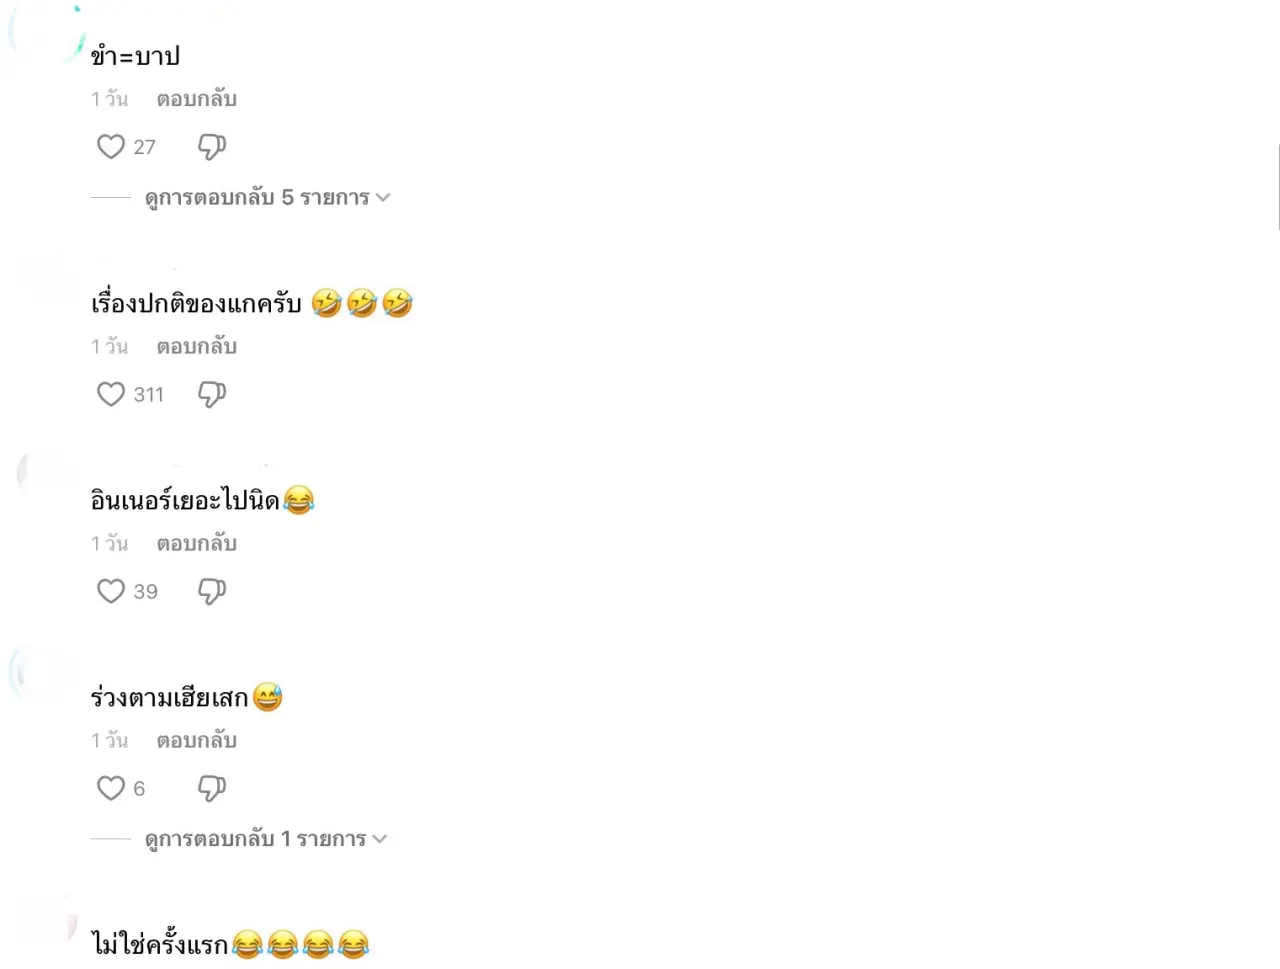Click the scrollbar at the right edge
The image size is (1280, 969).
click(1278, 187)
